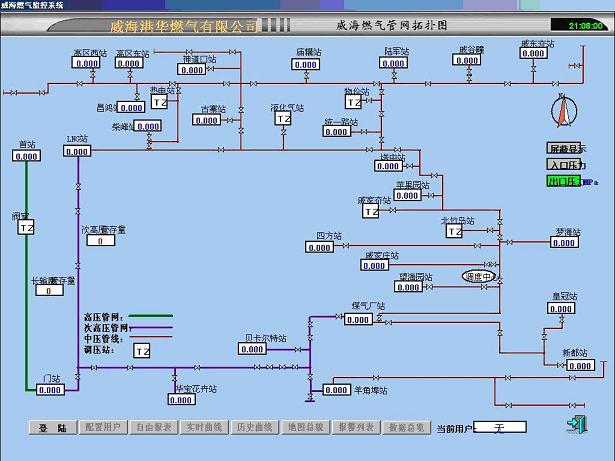Screen dimensions: 615x461
Task: Click the valve below 威东南站 value box
Action: point(533,68)
